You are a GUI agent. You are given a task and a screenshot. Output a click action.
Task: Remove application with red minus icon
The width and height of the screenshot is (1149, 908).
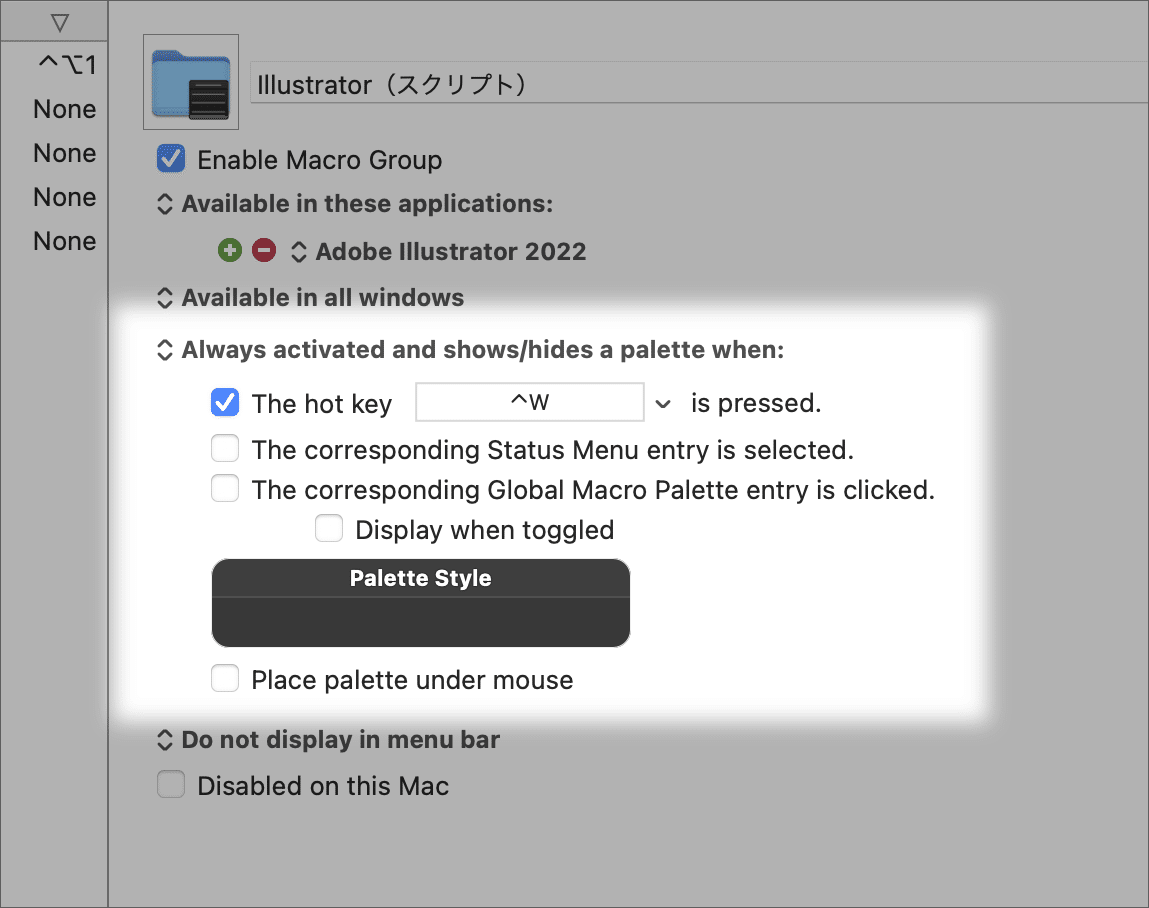[264, 251]
